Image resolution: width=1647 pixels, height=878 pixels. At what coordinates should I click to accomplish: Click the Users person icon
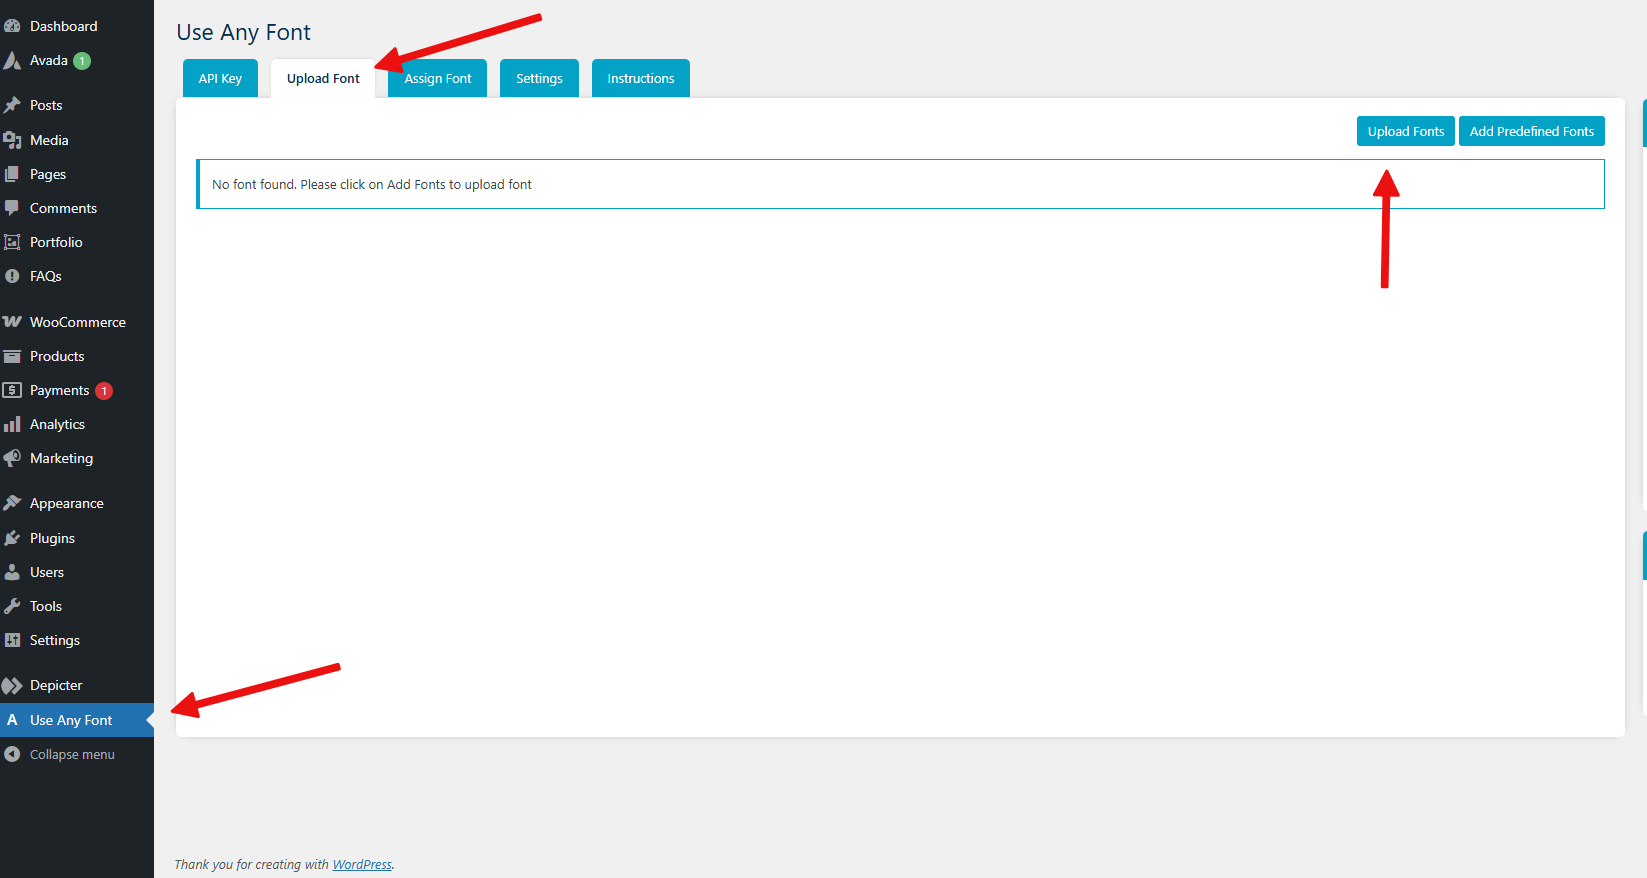(12, 572)
